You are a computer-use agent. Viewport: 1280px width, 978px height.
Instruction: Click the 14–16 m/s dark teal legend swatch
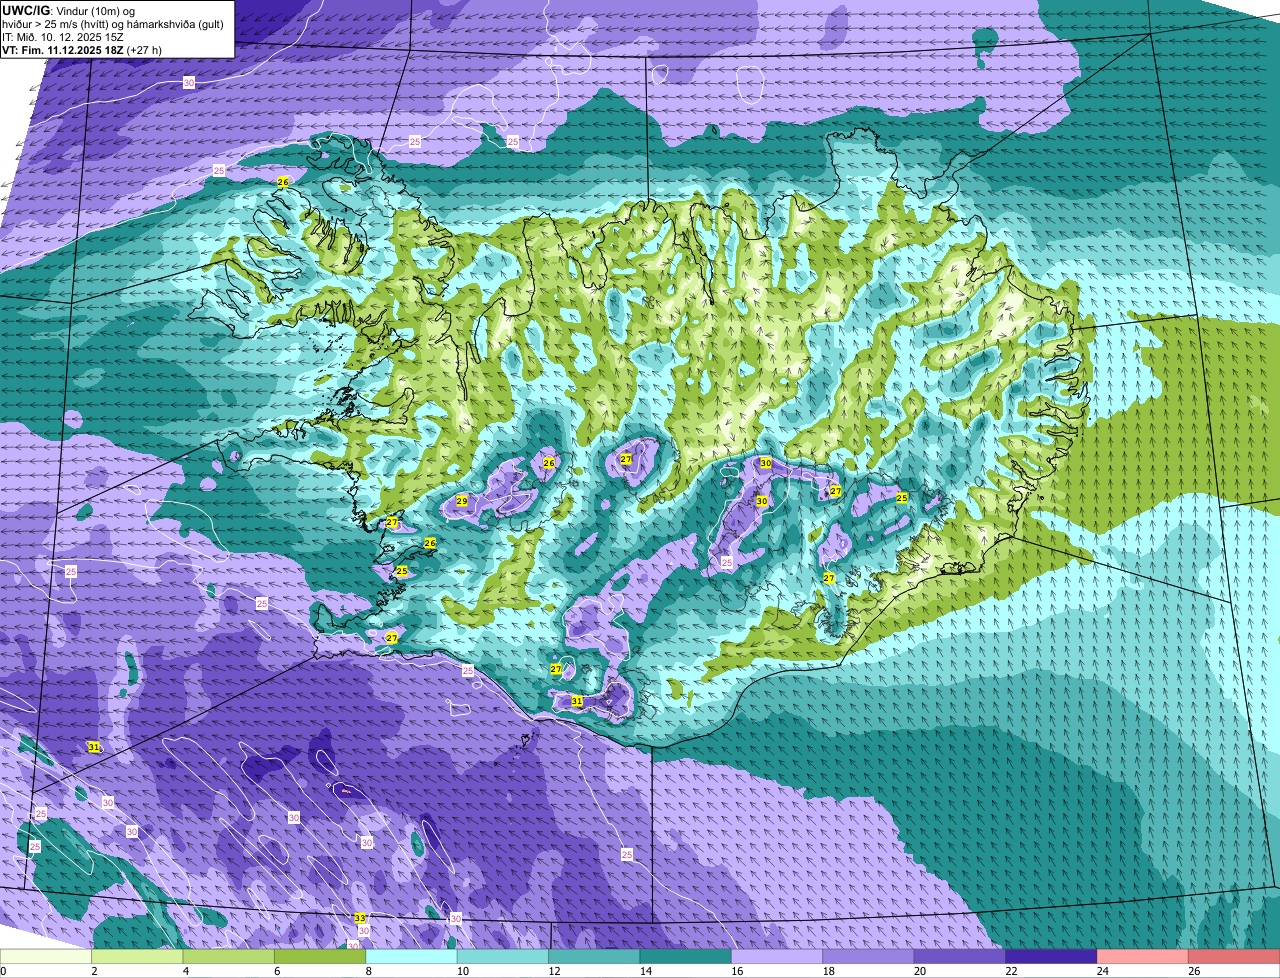686,957
